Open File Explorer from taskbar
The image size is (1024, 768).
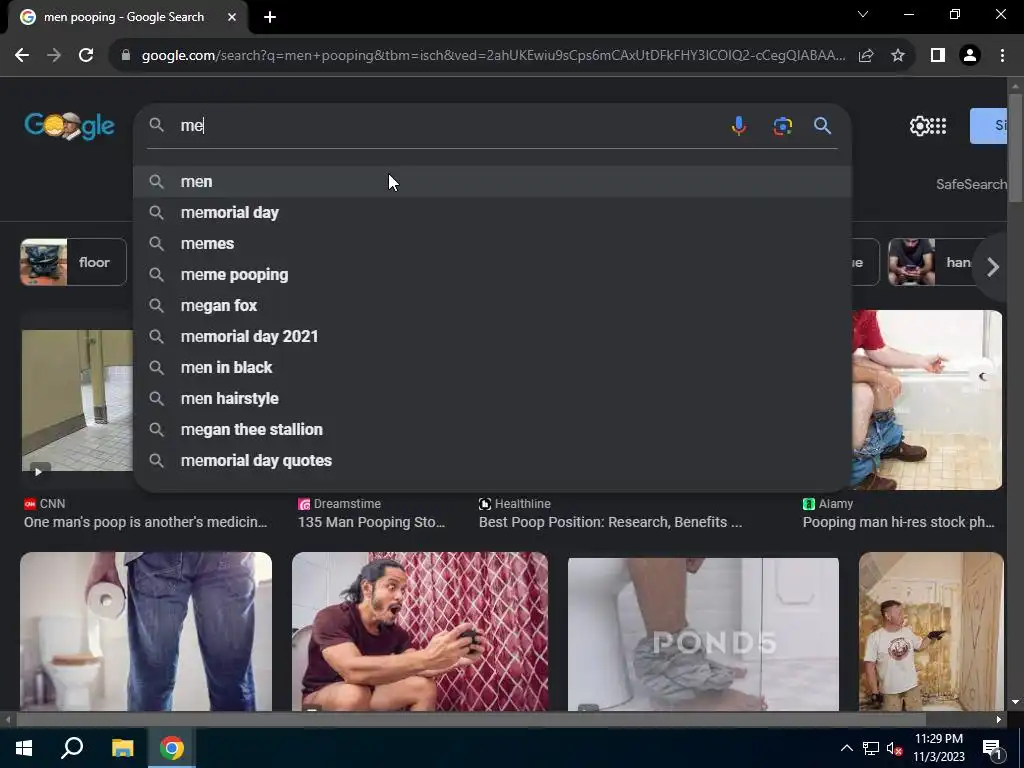coord(122,748)
